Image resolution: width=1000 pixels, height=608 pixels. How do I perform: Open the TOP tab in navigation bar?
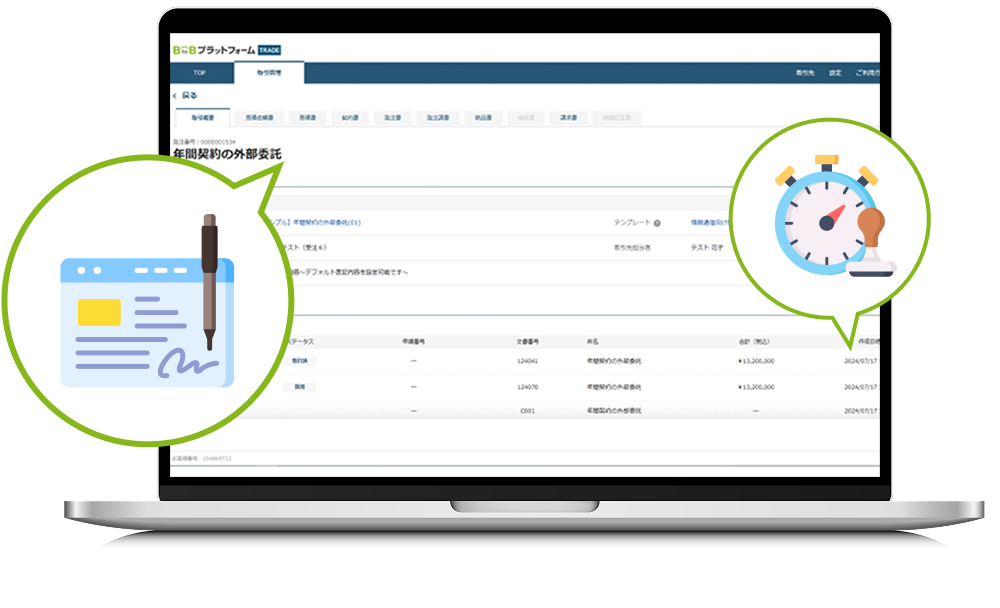click(x=200, y=73)
